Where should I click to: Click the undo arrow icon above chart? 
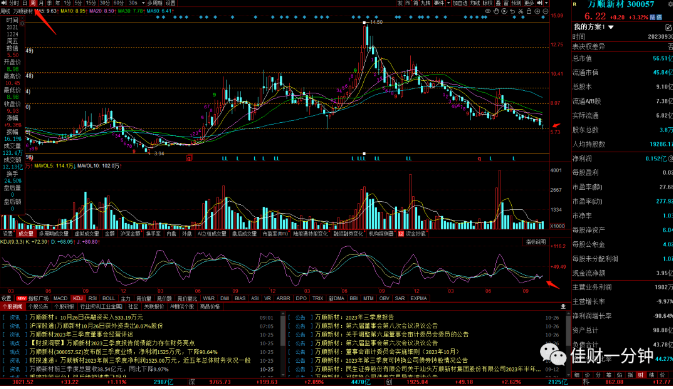512,11
